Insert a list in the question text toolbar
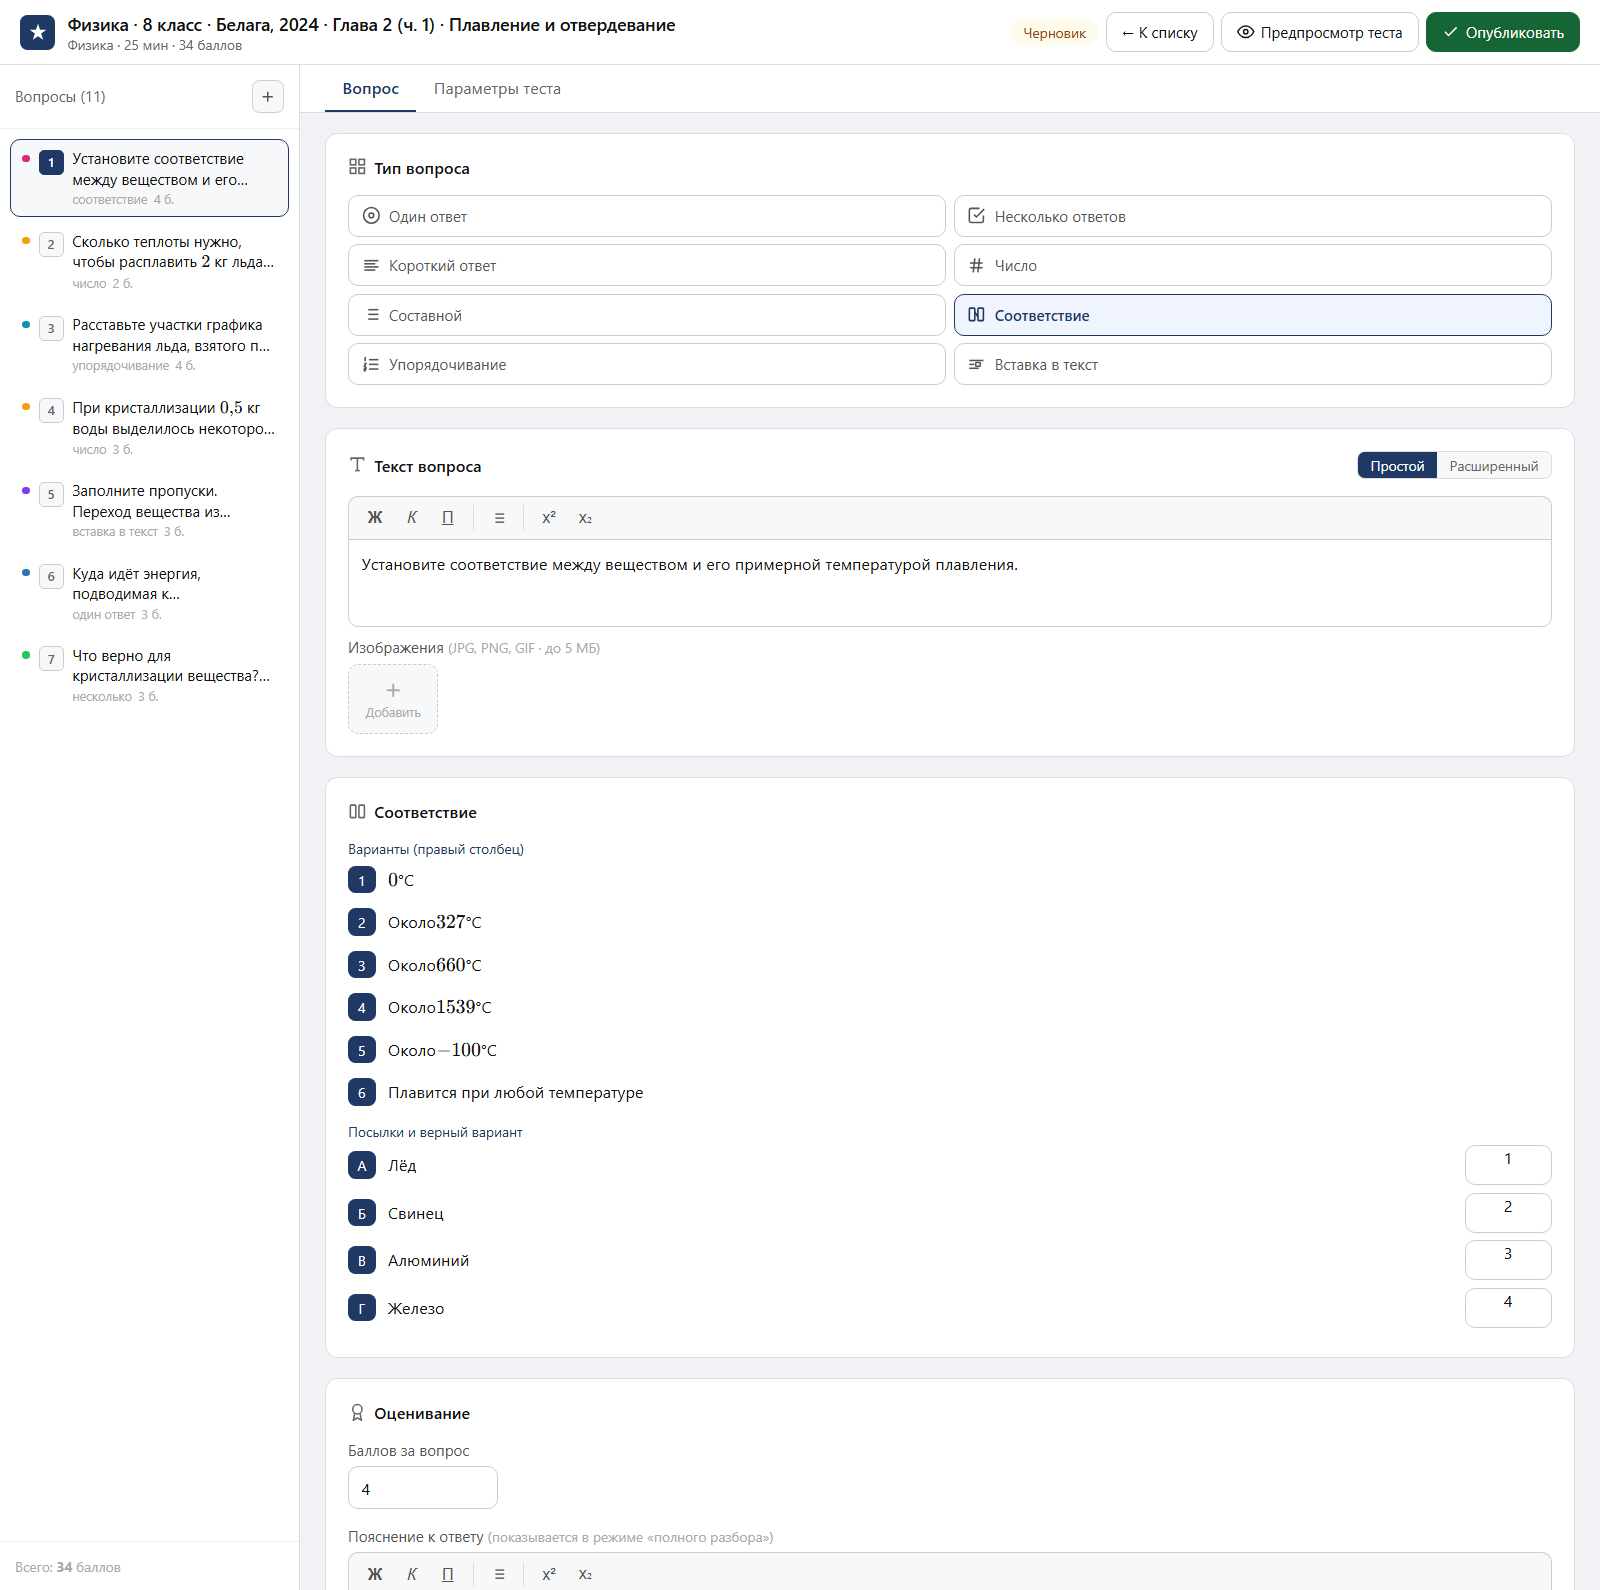 click(x=500, y=518)
